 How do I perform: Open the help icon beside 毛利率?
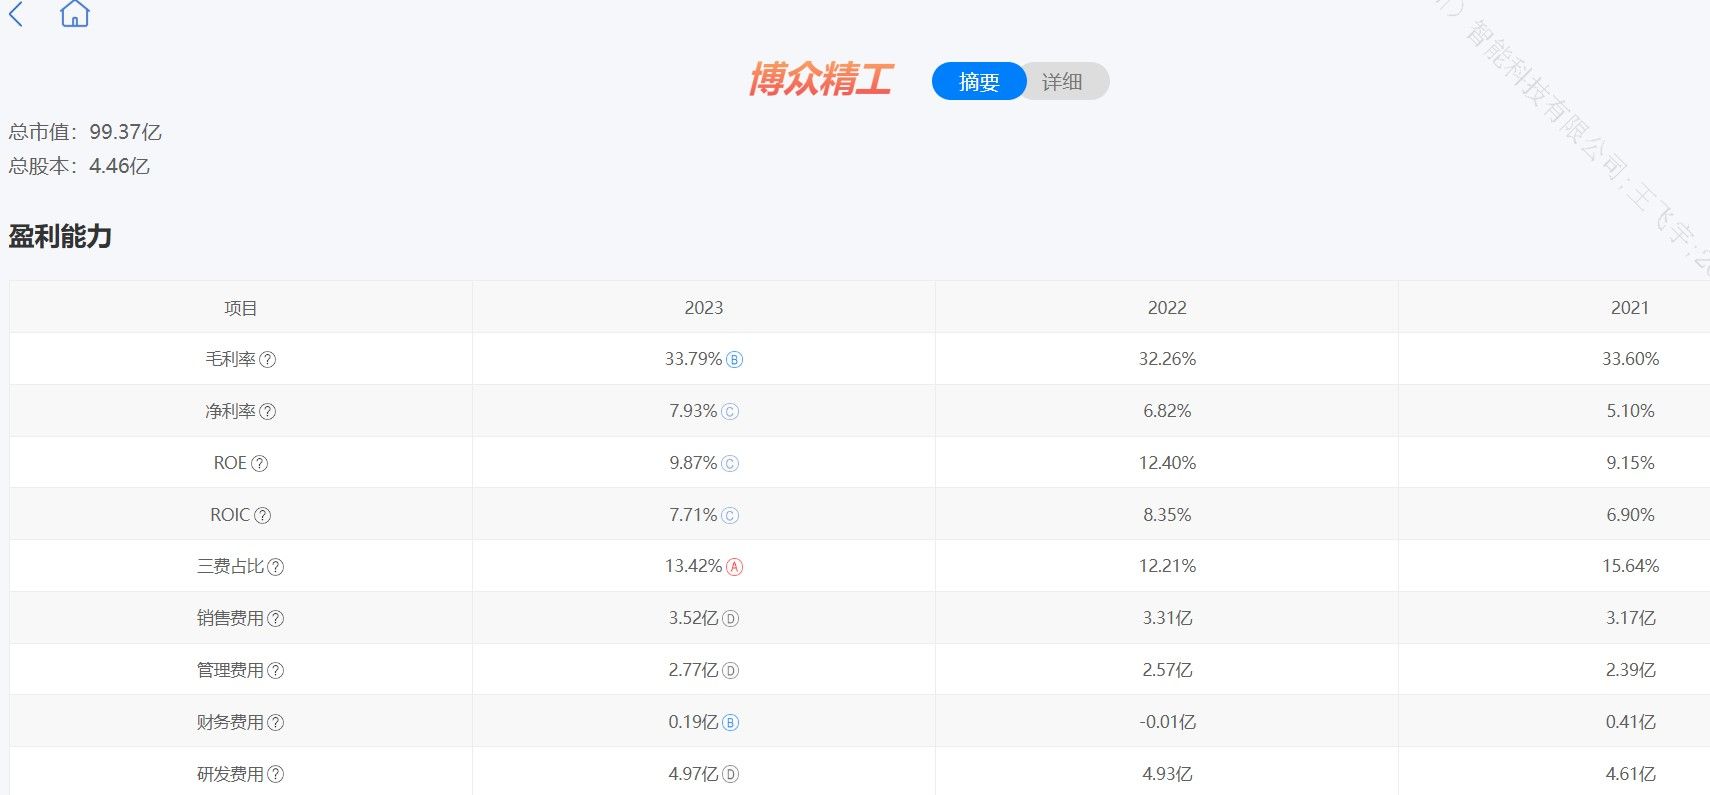268,360
